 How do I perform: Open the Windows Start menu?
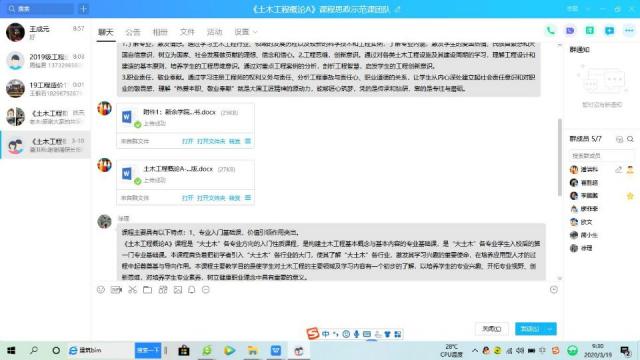tap(11, 351)
